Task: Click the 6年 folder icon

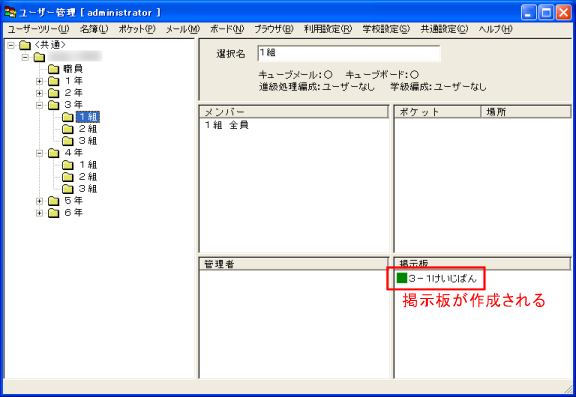Action: click(x=54, y=213)
